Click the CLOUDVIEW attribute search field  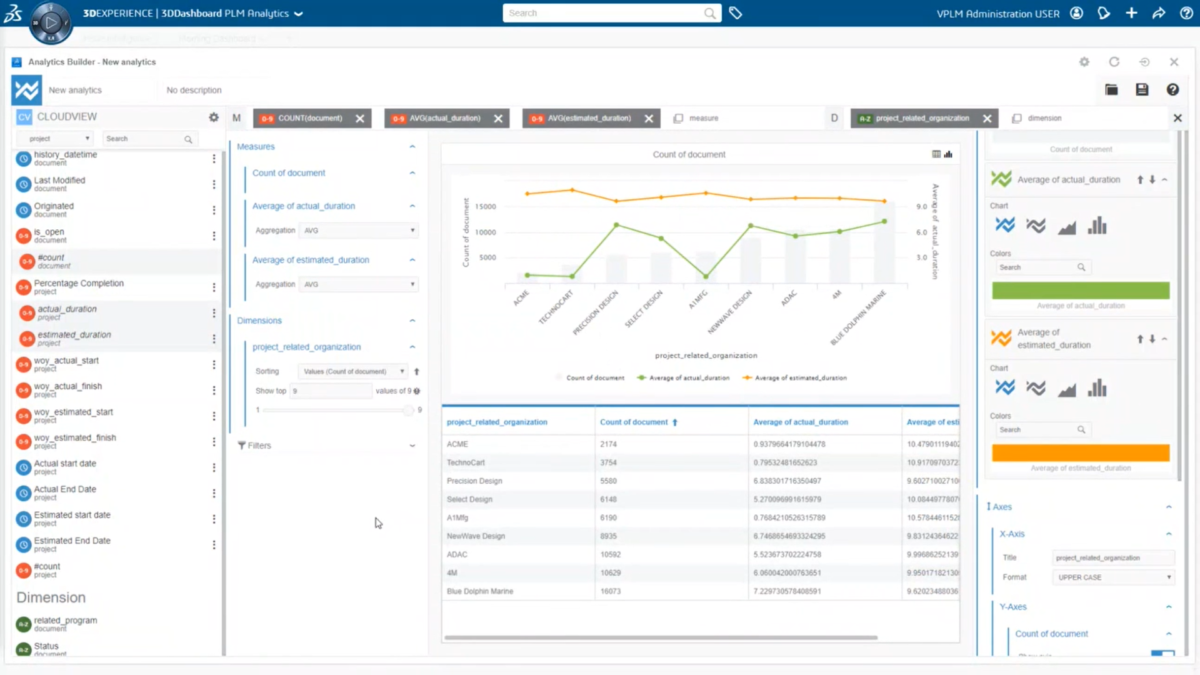[150, 139]
